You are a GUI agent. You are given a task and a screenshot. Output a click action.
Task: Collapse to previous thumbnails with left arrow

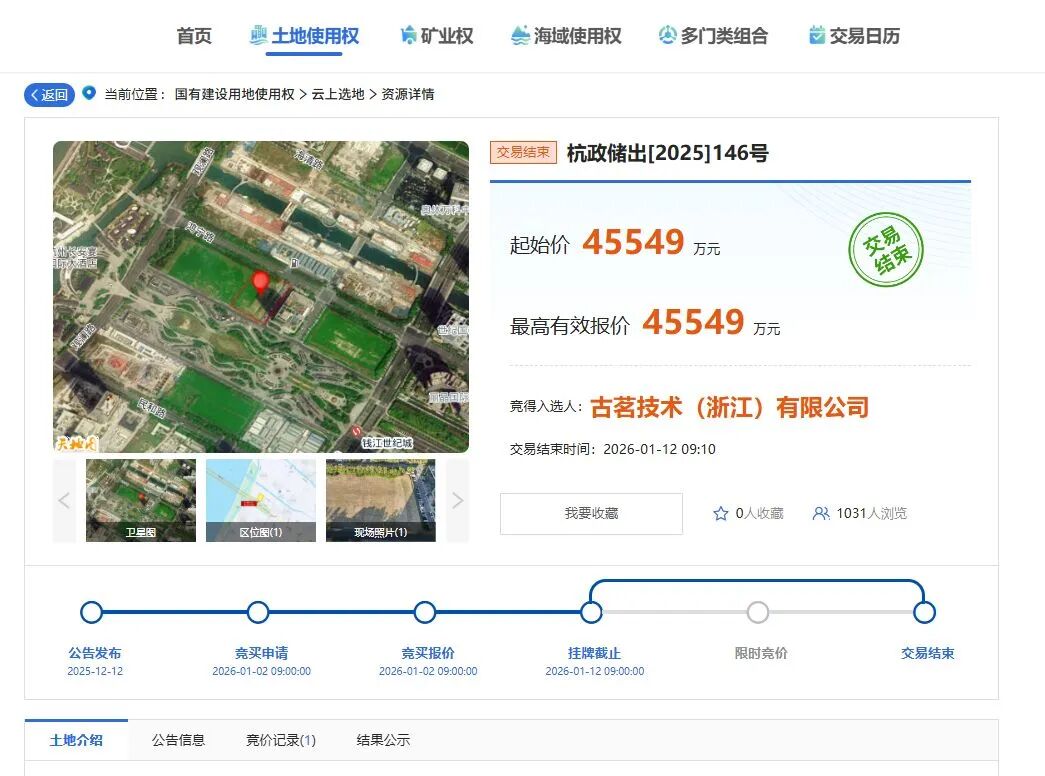pyautogui.click(x=64, y=500)
